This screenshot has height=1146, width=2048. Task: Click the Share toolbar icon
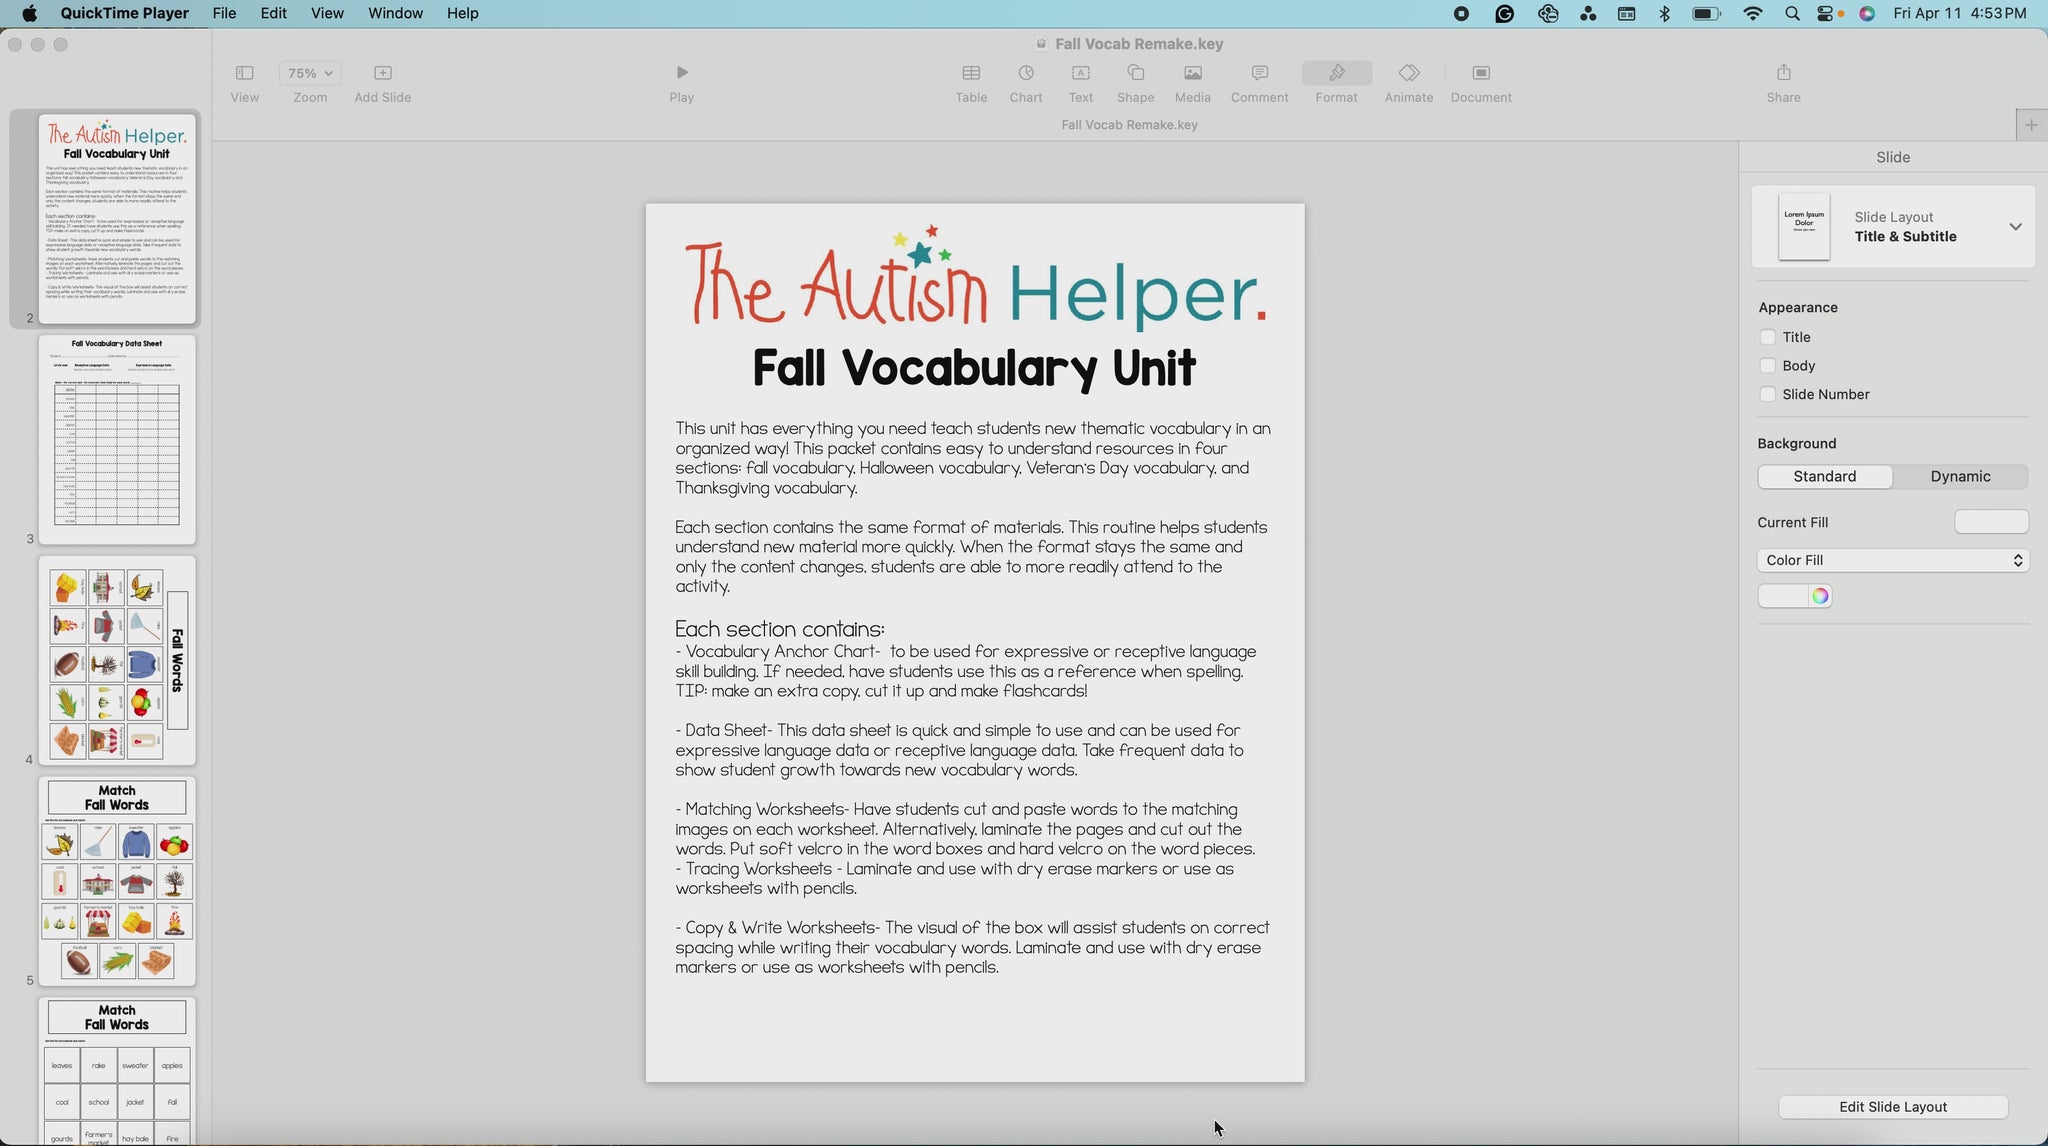[x=1783, y=73]
